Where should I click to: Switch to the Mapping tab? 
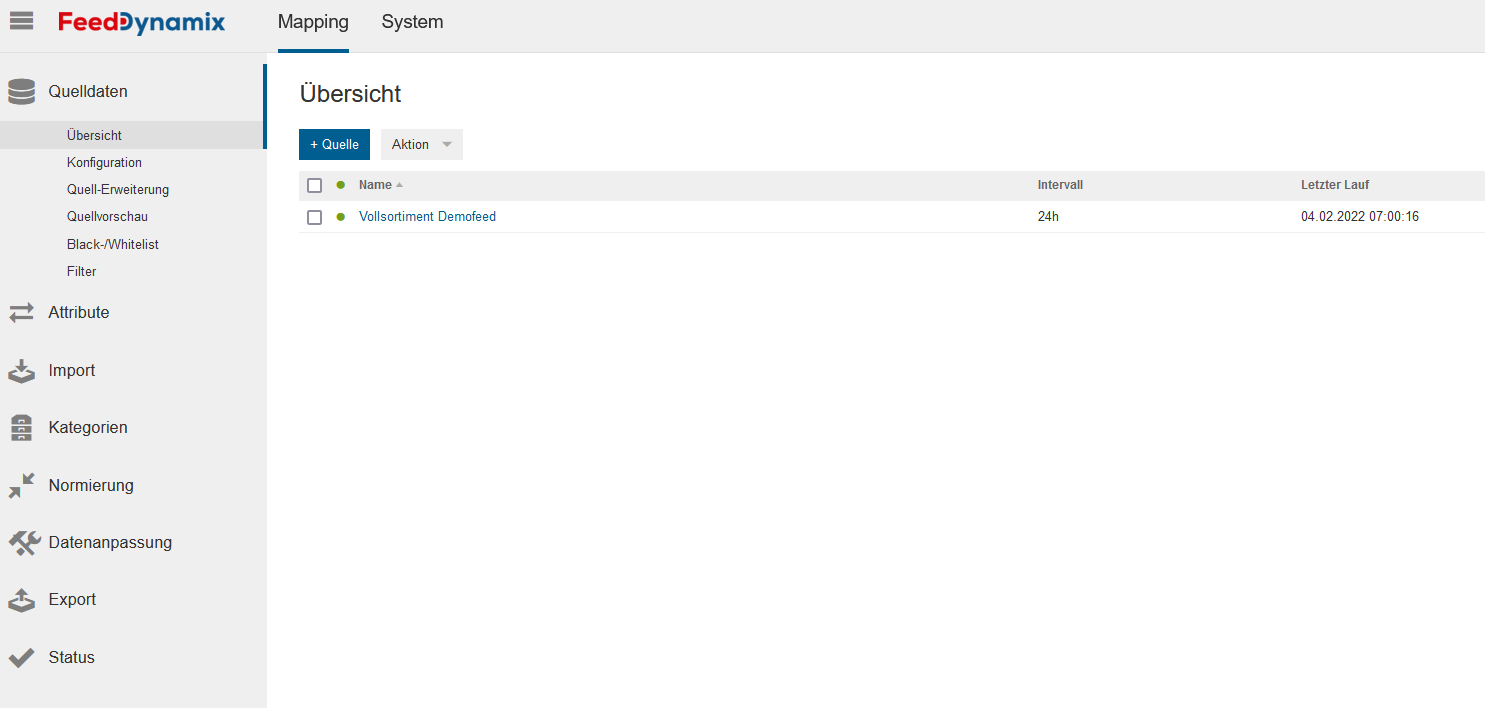(313, 22)
